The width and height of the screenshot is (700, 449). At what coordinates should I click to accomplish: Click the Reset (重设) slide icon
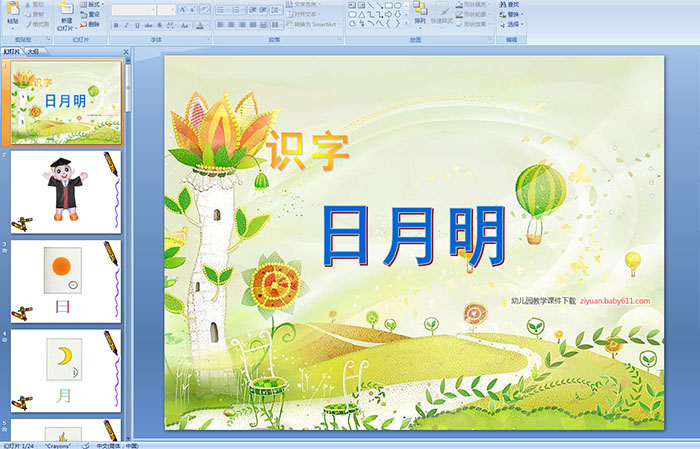click(83, 14)
